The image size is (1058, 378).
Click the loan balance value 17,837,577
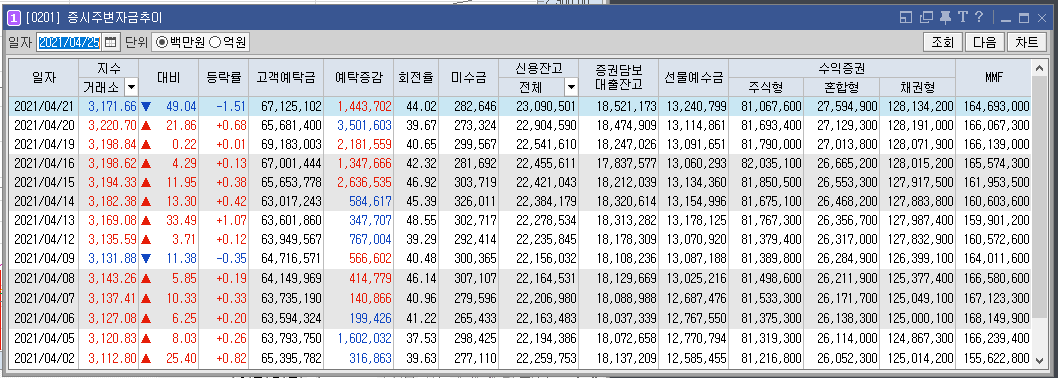click(x=626, y=164)
